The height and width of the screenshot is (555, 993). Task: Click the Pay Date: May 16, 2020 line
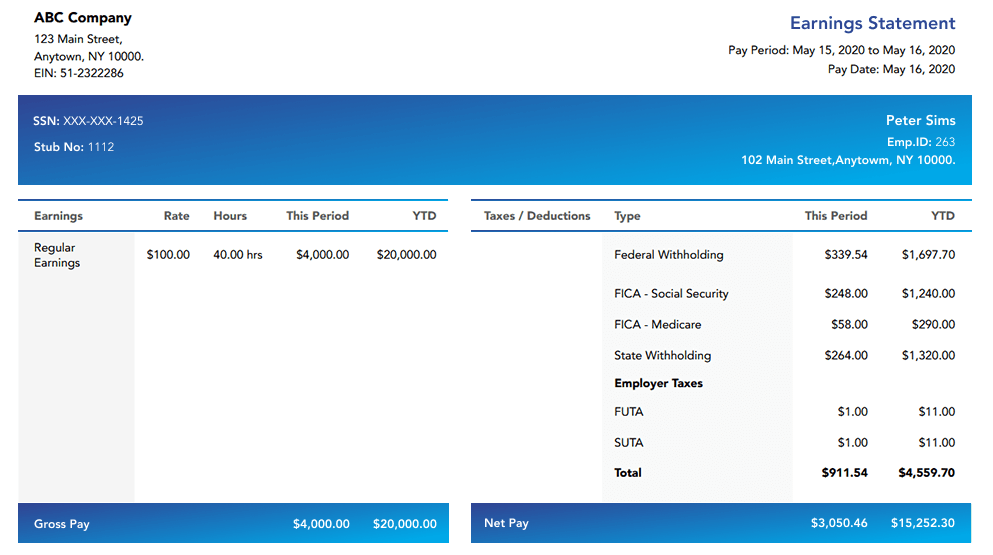pos(892,69)
